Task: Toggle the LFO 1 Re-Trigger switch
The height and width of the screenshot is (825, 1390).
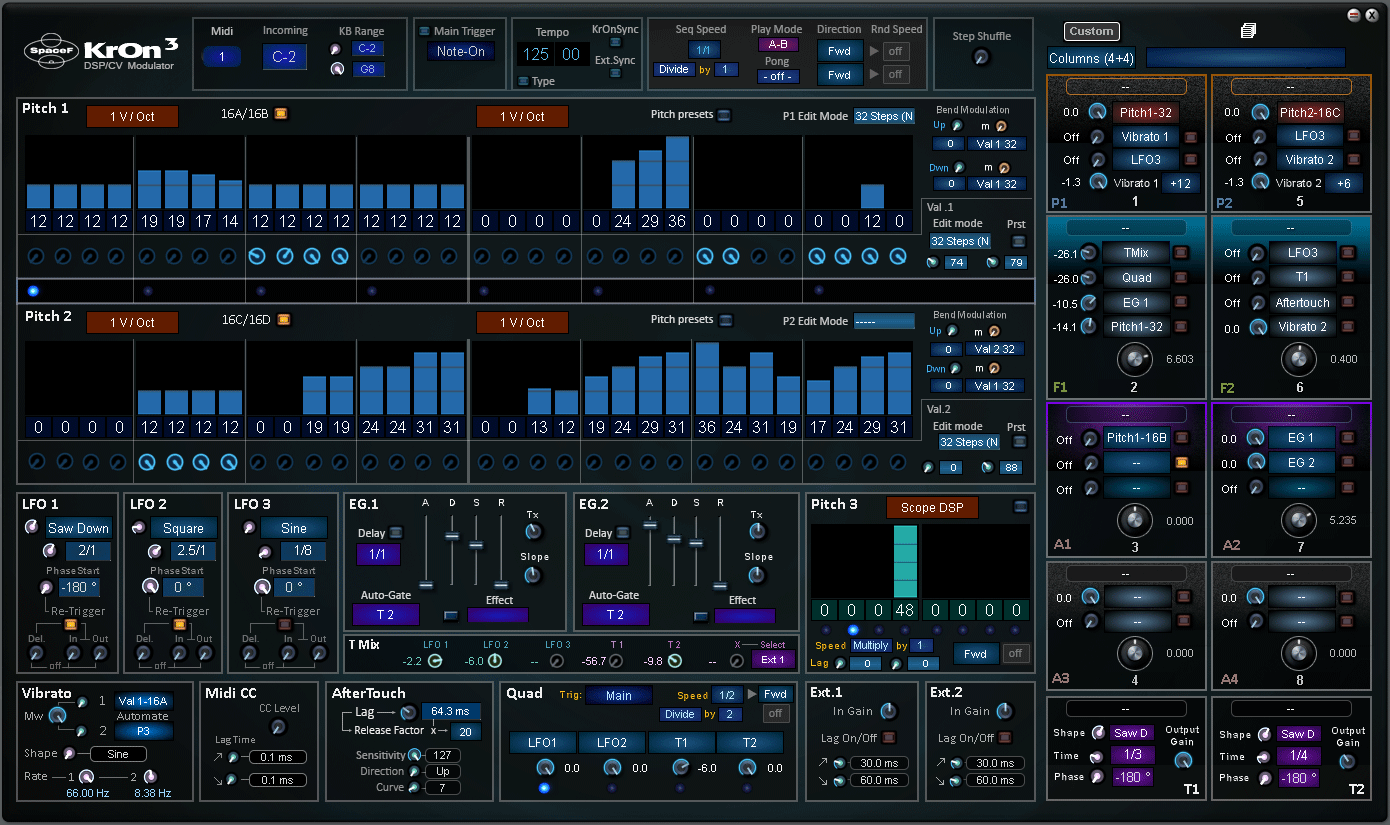Action: pos(70,625)
